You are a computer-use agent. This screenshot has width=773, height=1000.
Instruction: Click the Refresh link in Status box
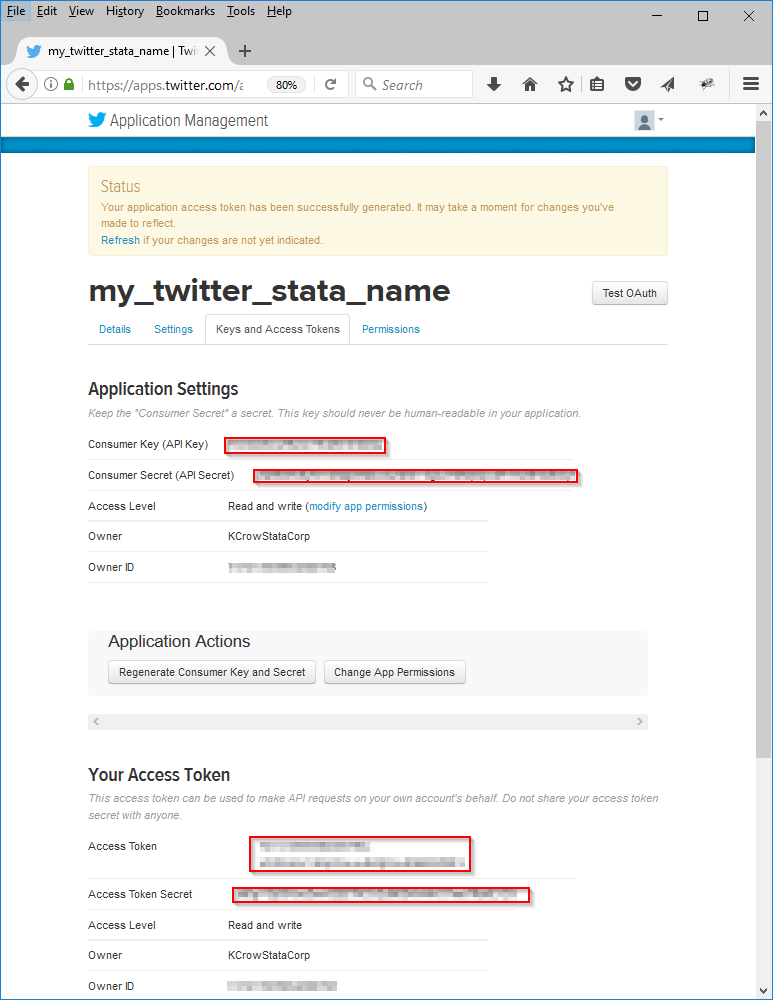121,240
